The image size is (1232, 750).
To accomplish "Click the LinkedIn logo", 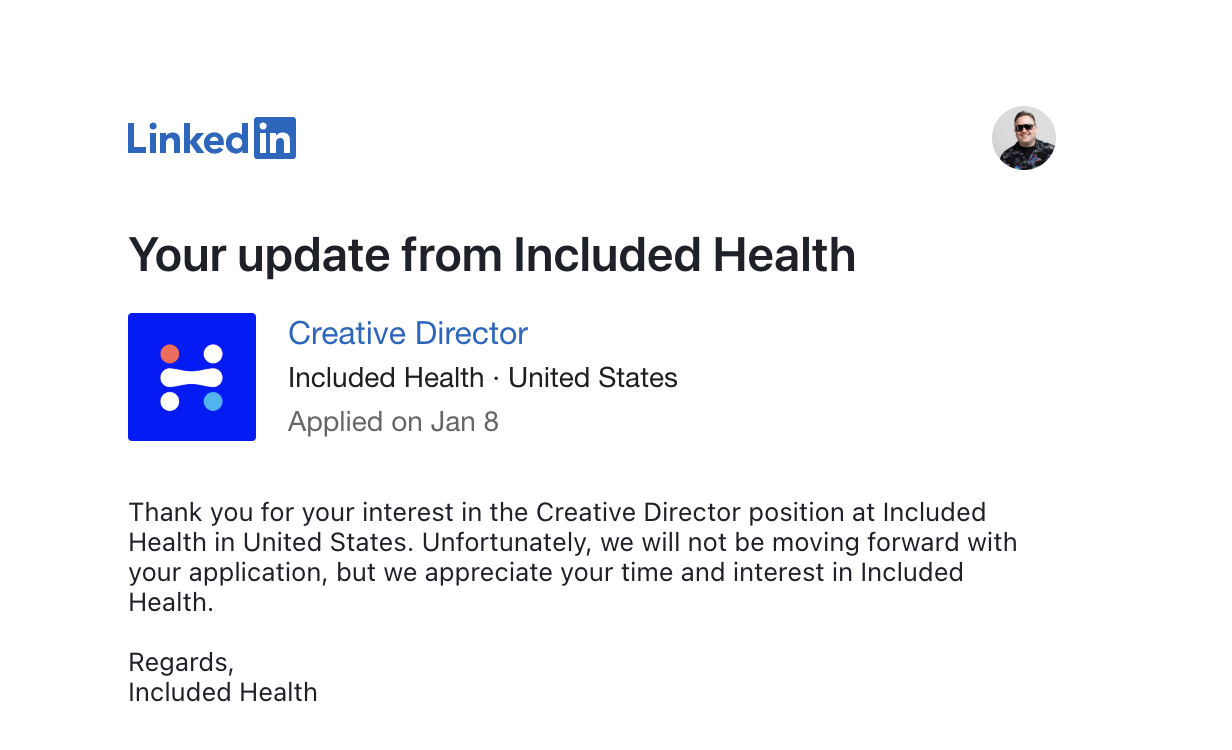I will [x=212, y=138].
